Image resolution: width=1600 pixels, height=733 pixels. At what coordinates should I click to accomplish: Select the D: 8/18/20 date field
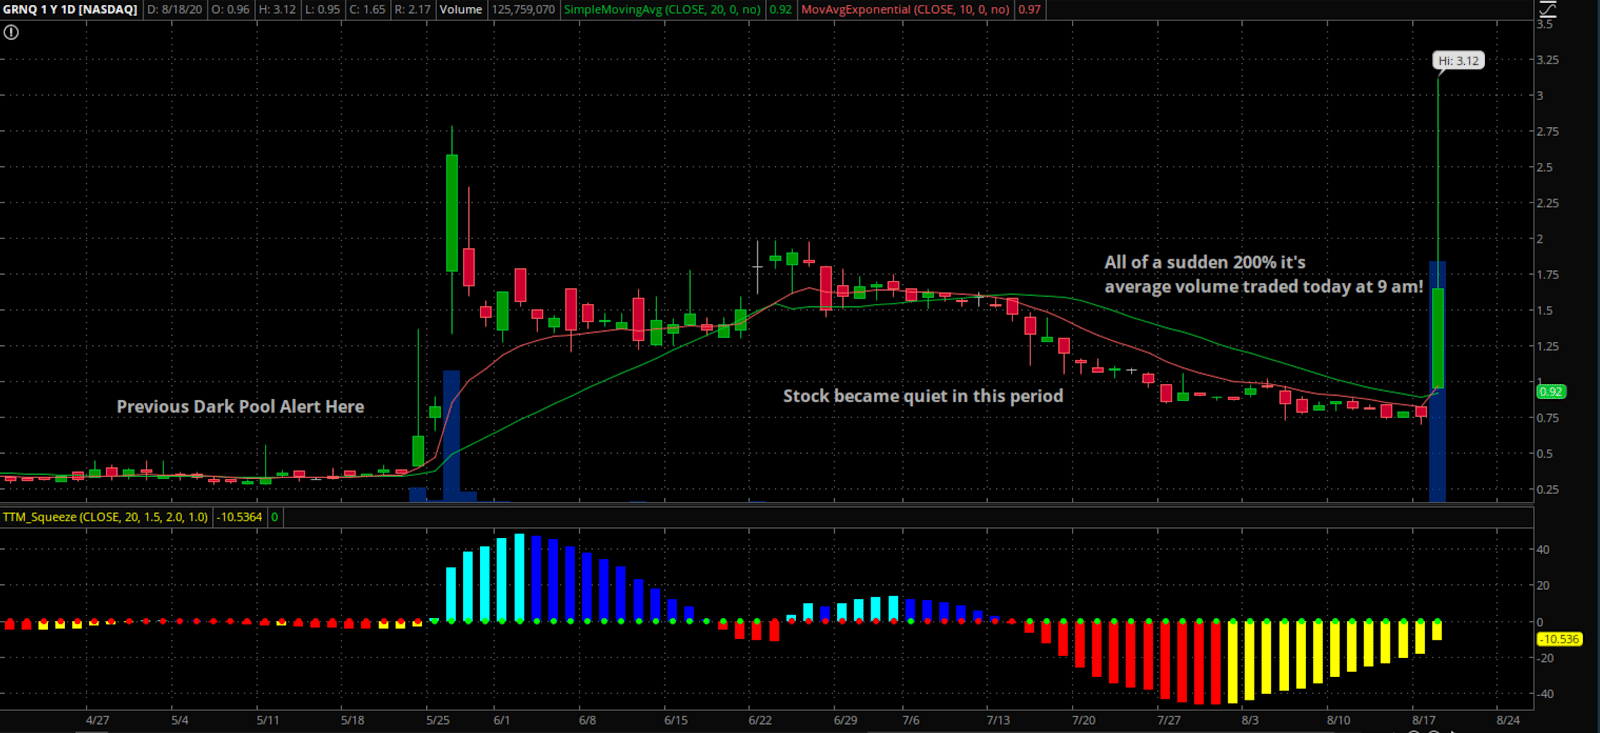point(175,9)
